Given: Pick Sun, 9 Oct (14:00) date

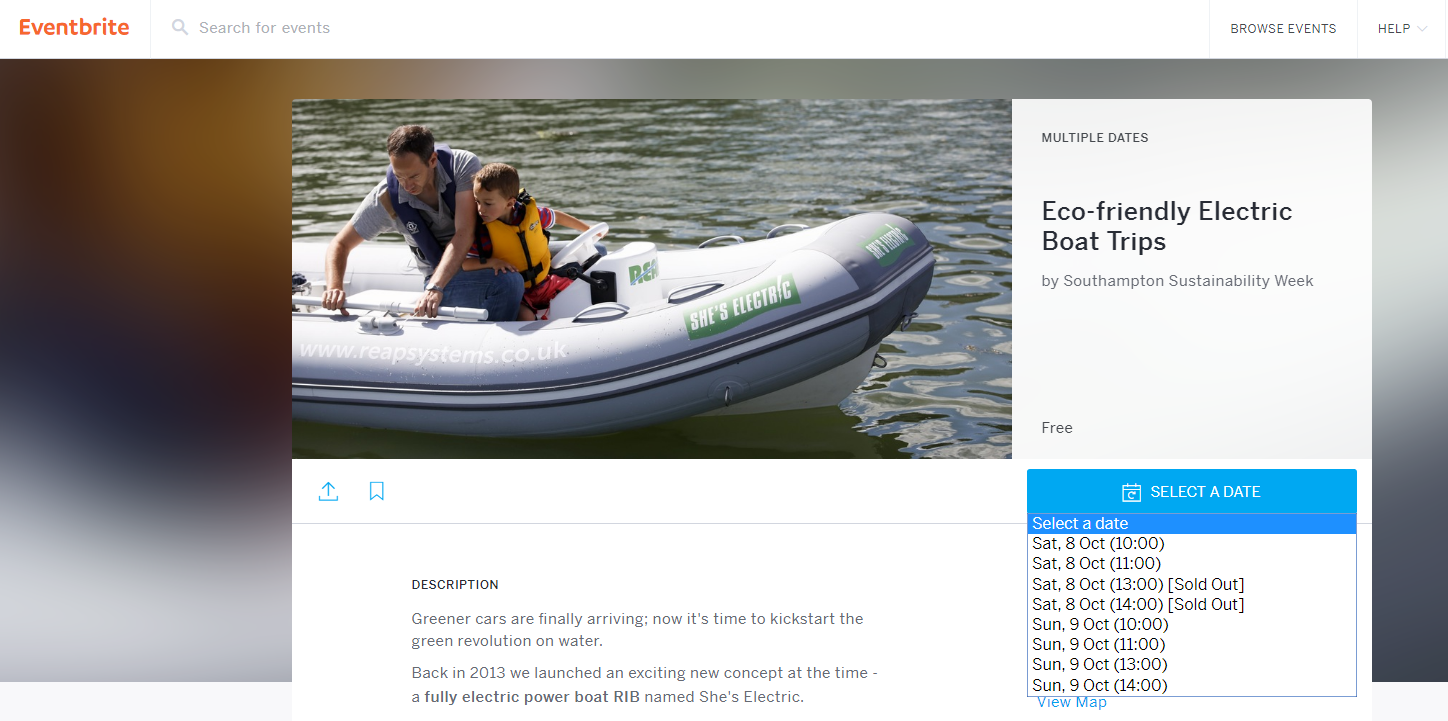Looking at the screenshot, I should 1192,685.
